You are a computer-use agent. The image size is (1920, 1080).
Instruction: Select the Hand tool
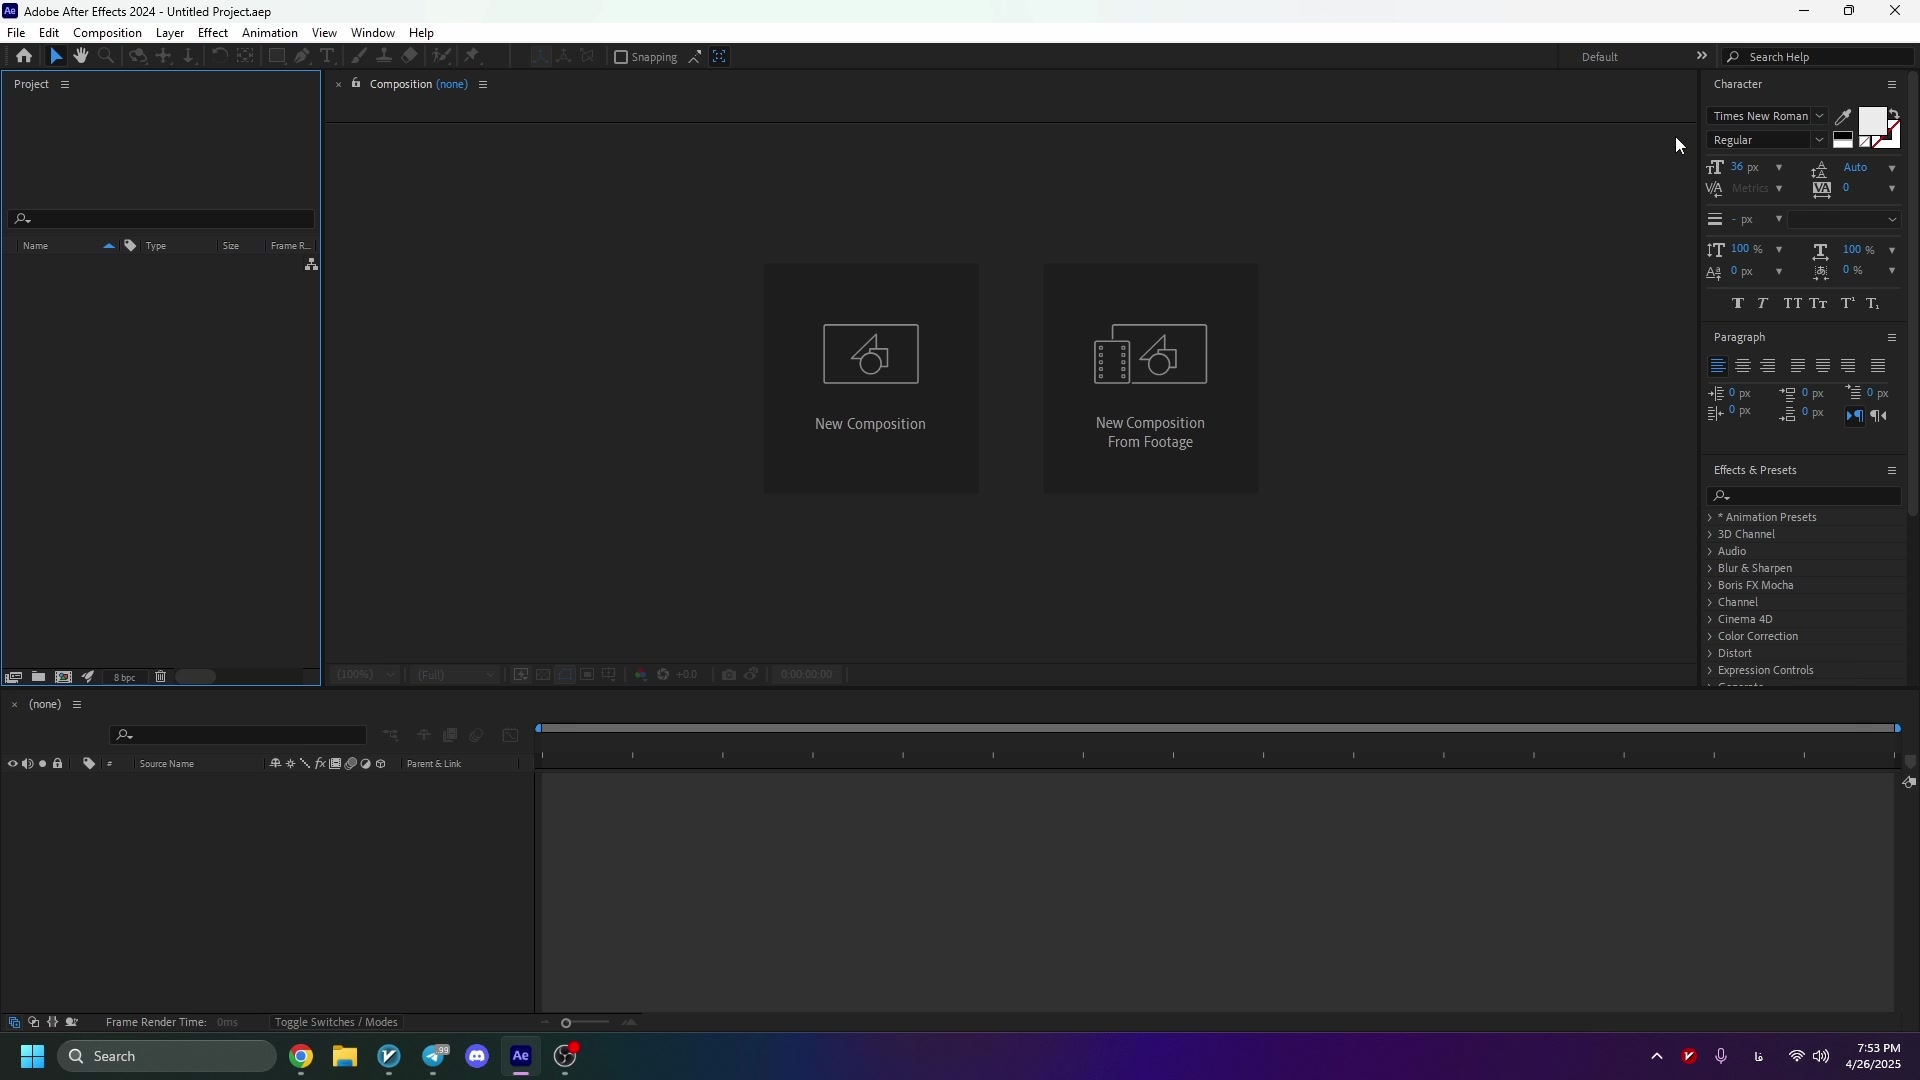tap(81, 57)
